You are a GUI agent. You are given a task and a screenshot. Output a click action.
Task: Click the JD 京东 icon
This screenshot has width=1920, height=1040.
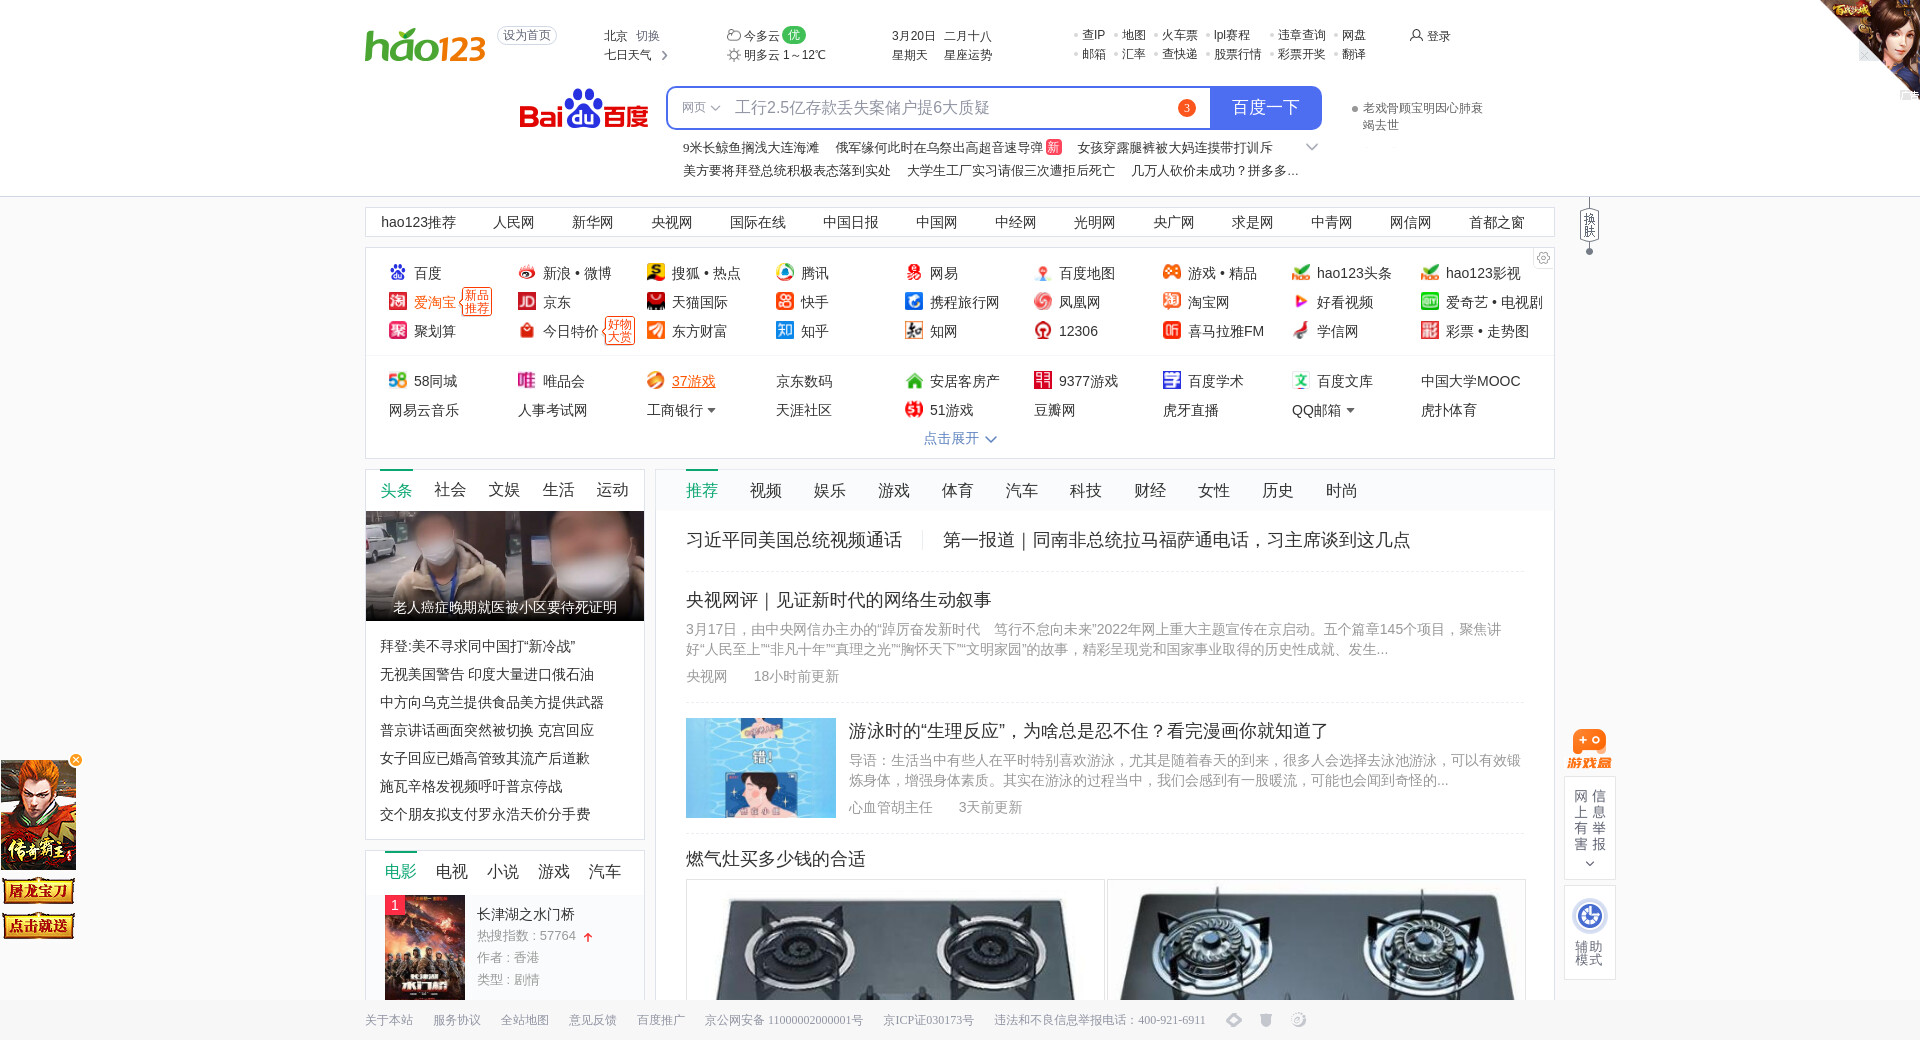click(x=527, y=302)
